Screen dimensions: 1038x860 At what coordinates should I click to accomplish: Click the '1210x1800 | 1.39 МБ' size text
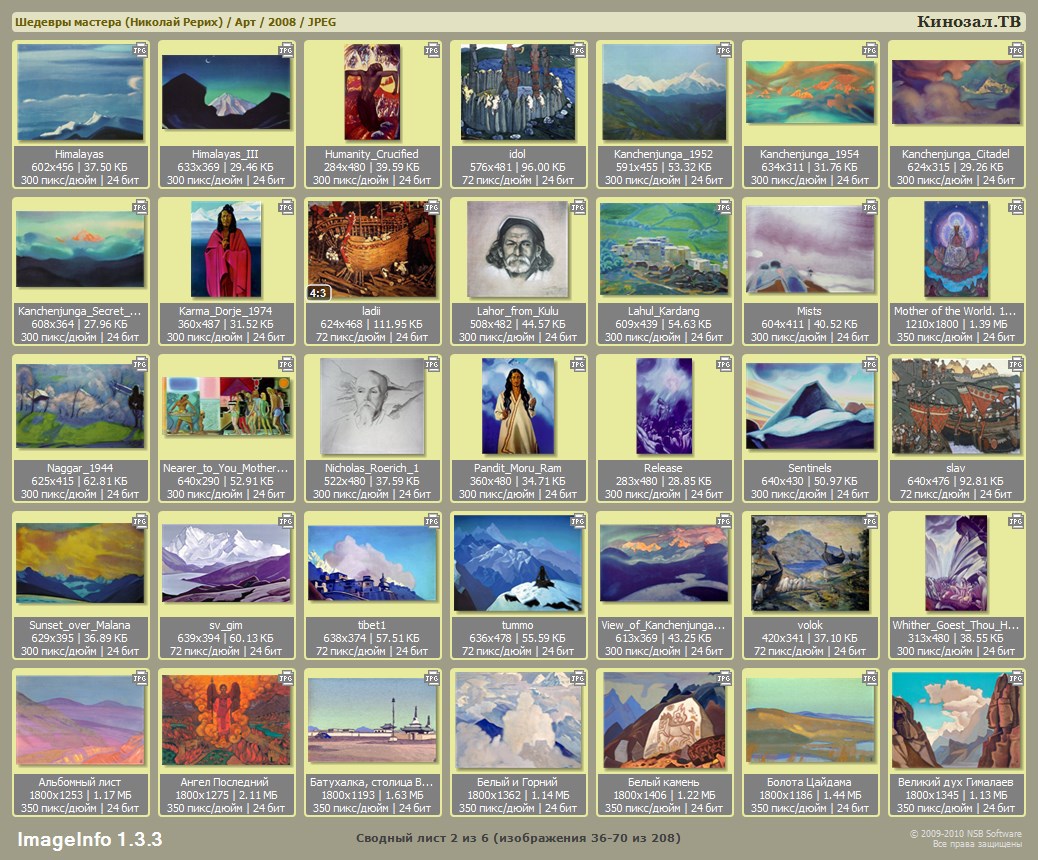coord(956,324)
